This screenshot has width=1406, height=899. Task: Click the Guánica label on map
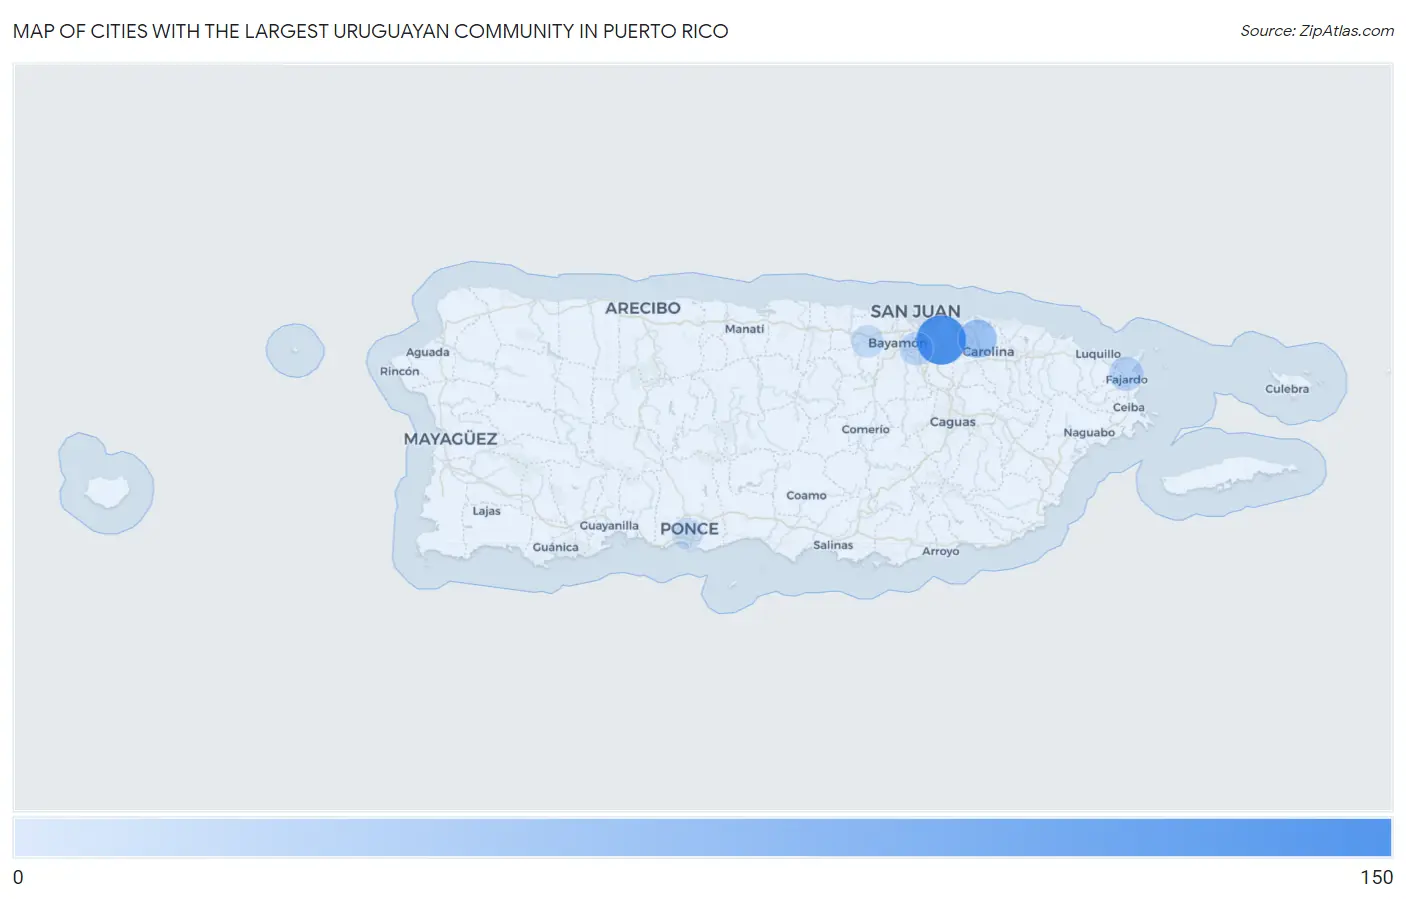click(x=555, y=547)
